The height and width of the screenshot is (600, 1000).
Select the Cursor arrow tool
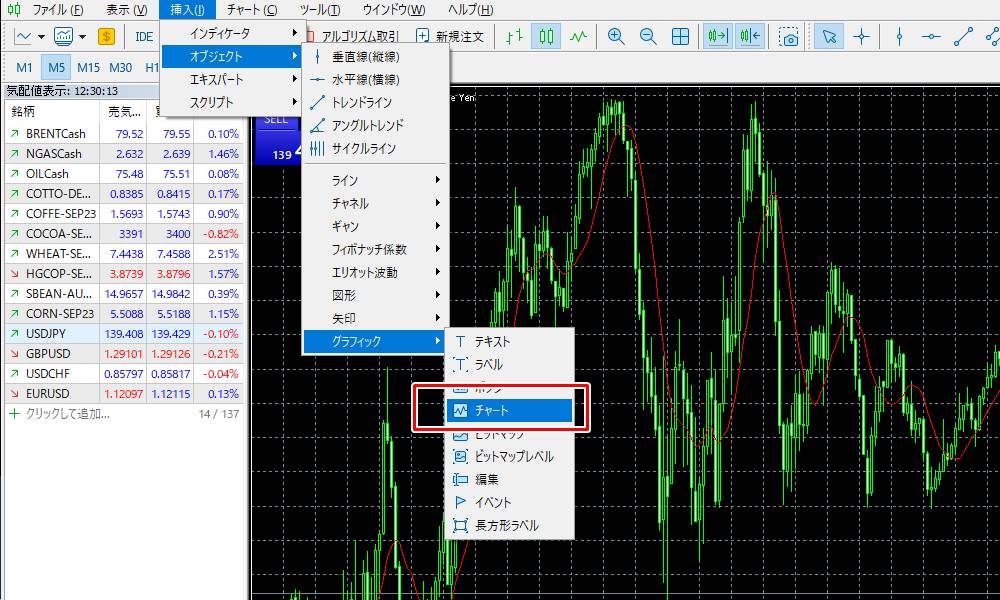click(x=829, y=36)
